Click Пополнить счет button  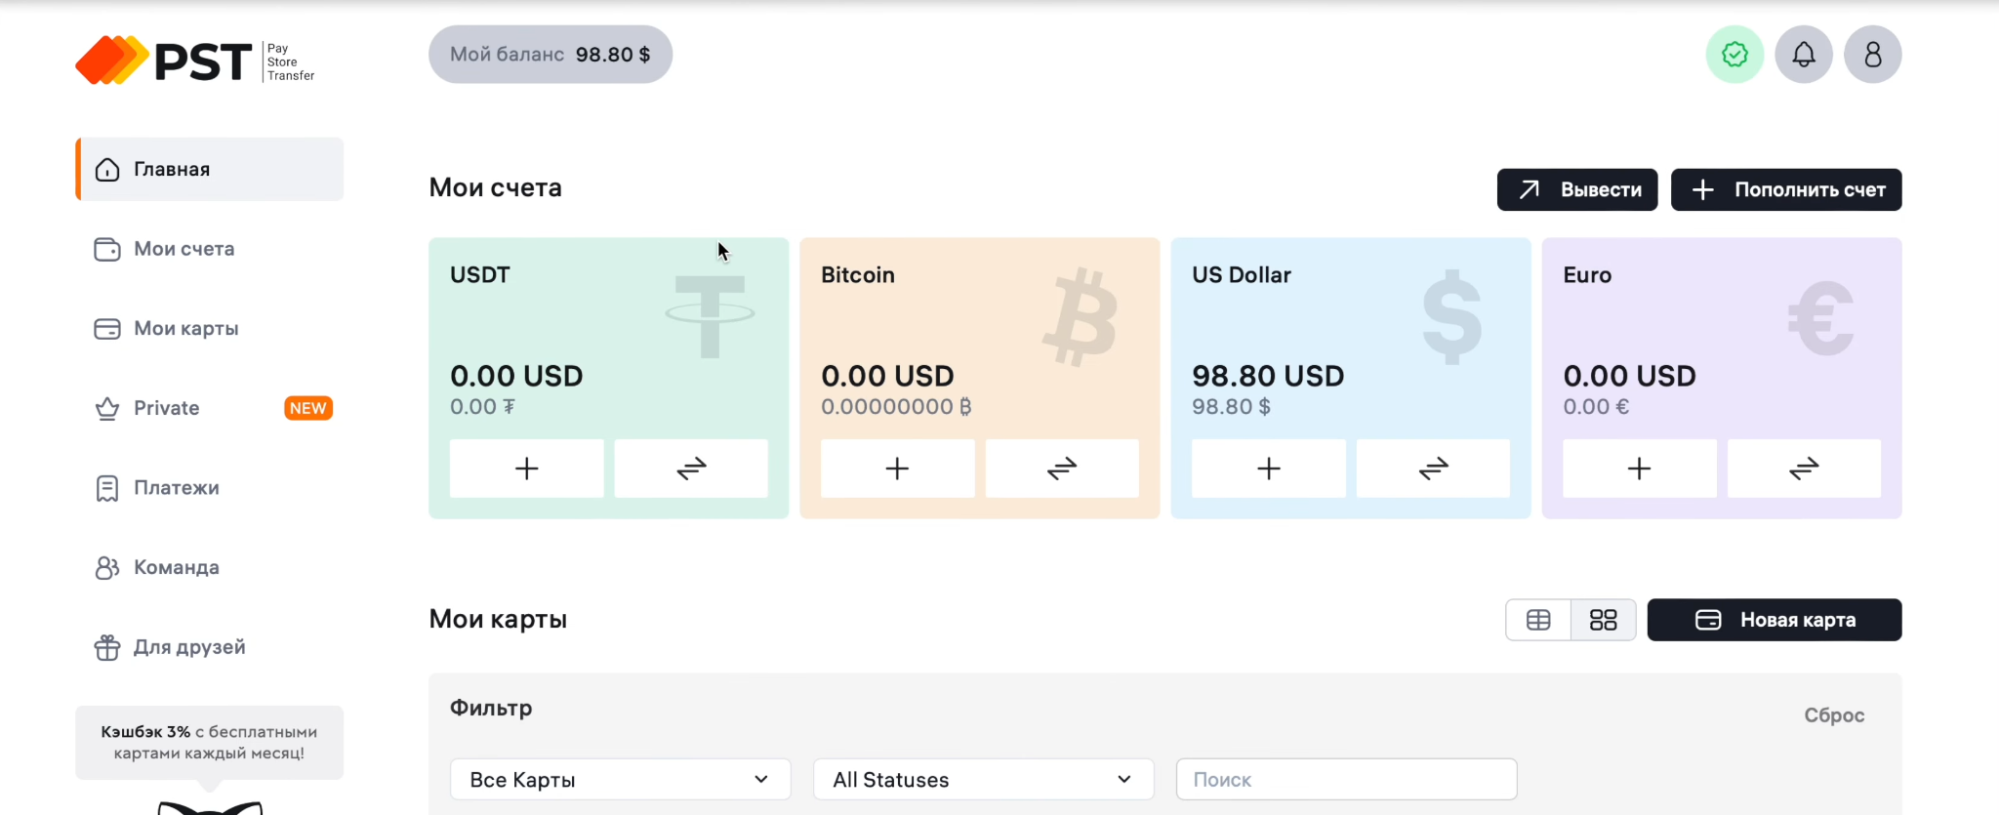(x=1786, y=190)
